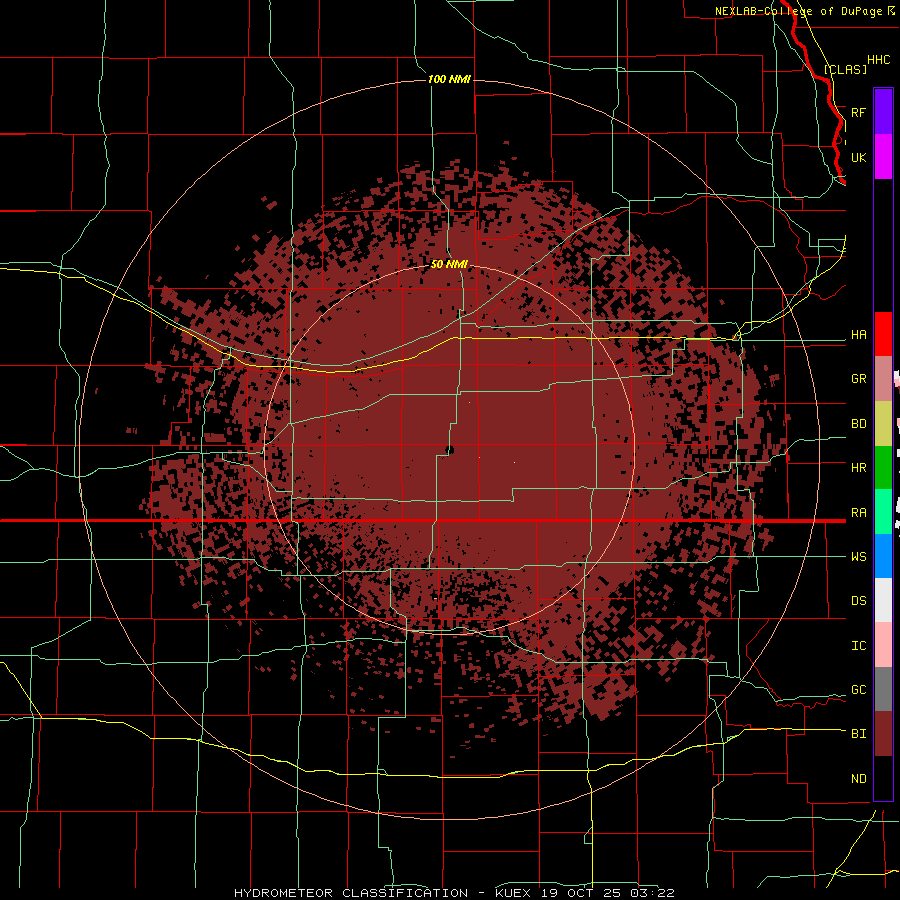Click the BI legend label
This screenshot has height=900, width=900.
(858, 734)
